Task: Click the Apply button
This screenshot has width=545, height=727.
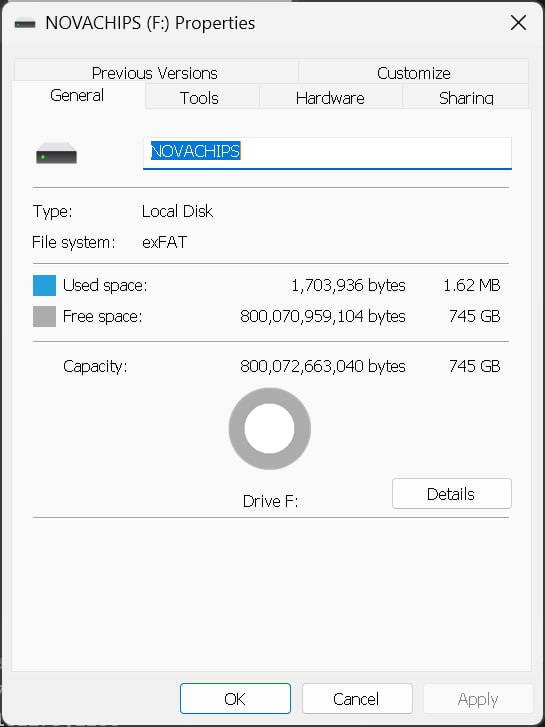Action: (478, 698)
